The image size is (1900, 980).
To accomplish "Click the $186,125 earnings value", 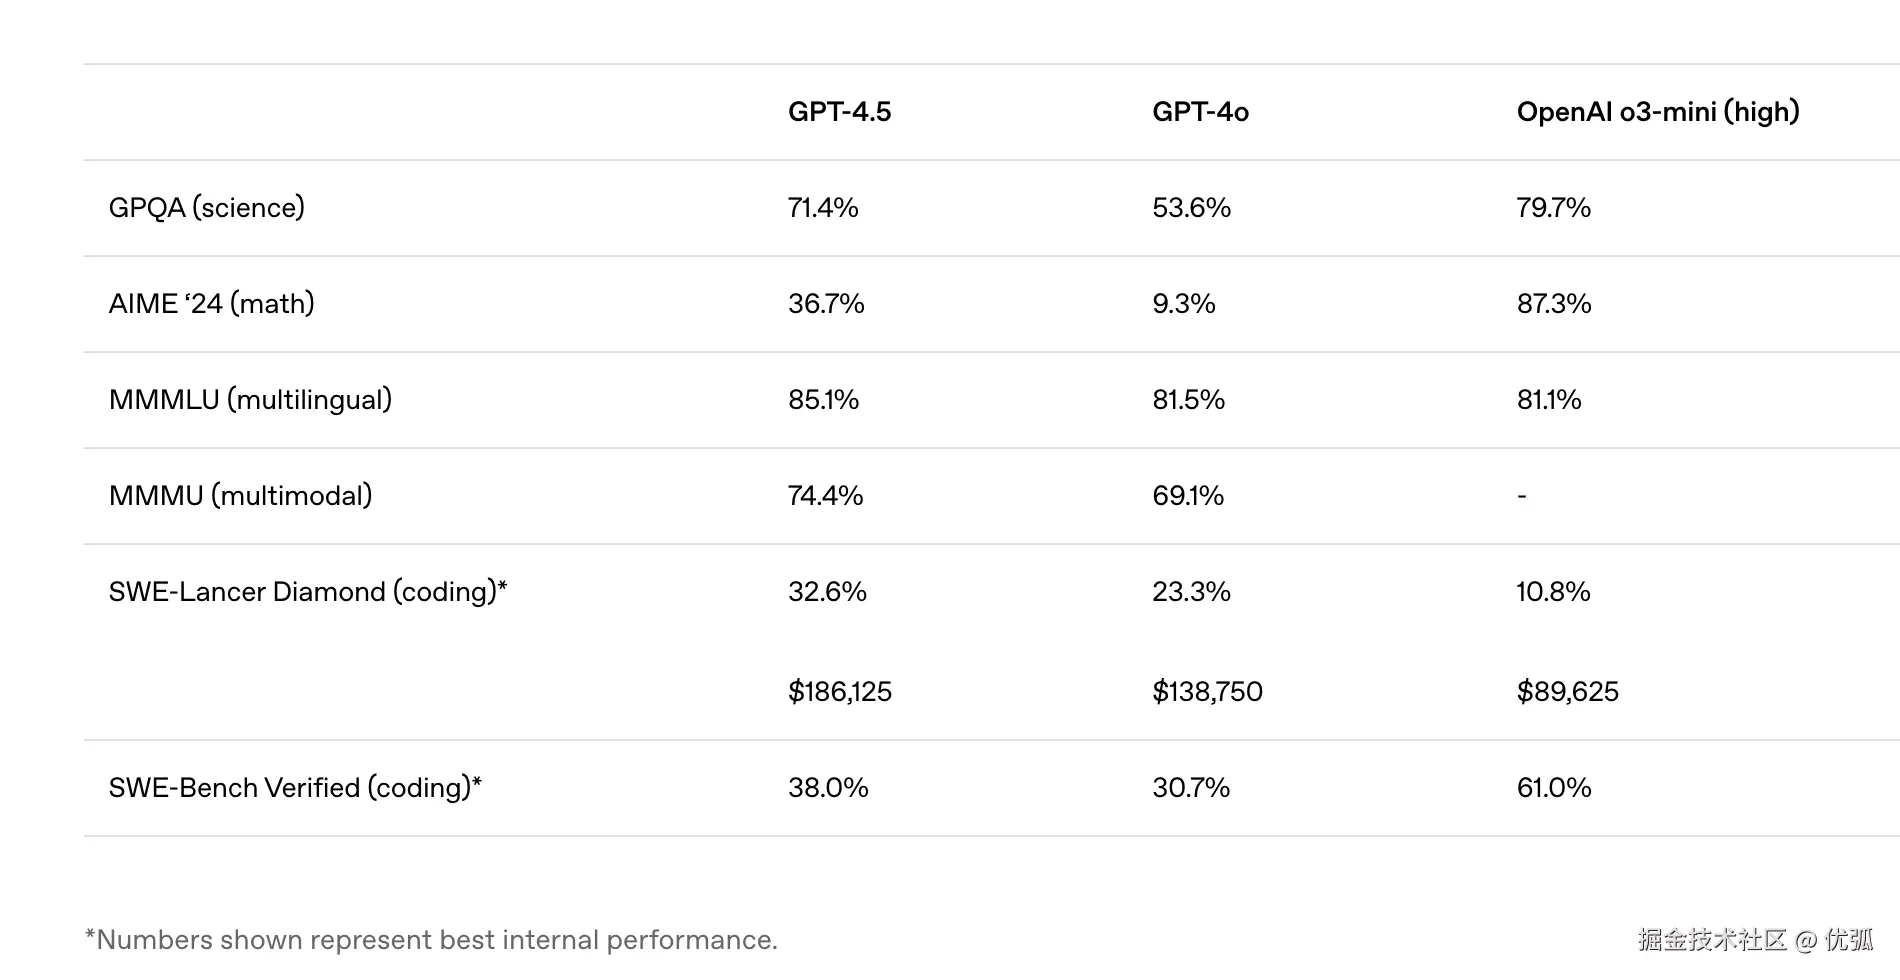I will [x=839, y=691].
